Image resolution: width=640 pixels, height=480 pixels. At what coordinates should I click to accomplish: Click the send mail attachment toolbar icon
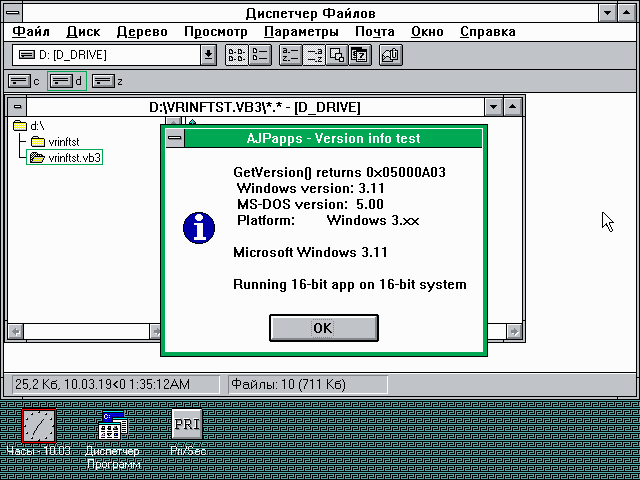click(391, 55)
